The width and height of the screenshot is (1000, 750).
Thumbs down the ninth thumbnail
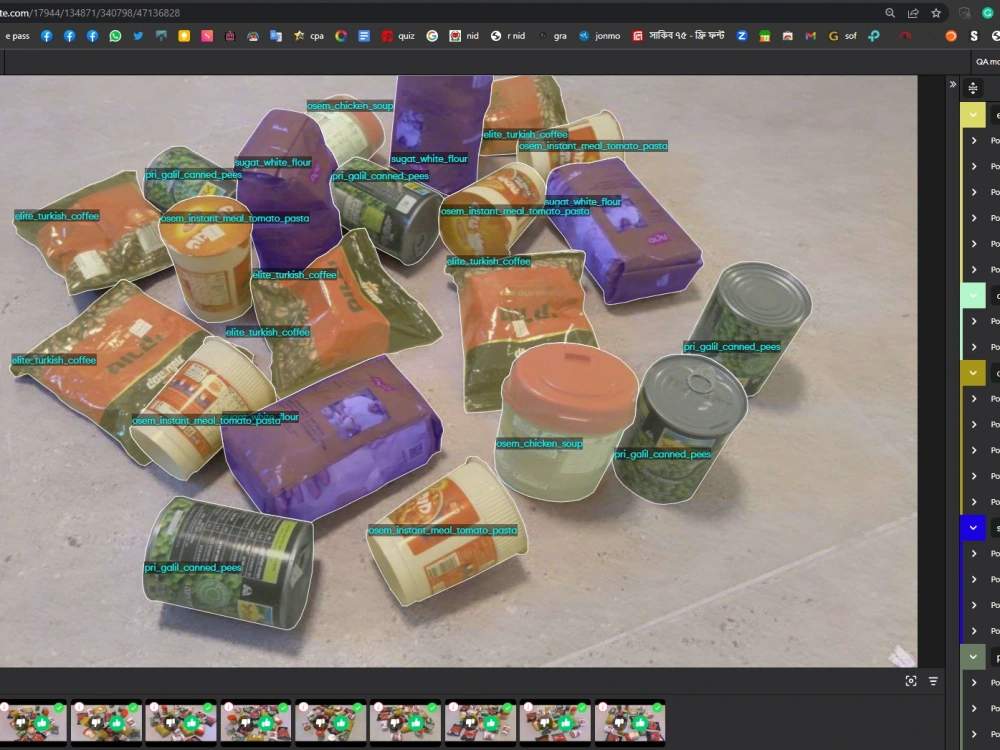coord(620,723)
